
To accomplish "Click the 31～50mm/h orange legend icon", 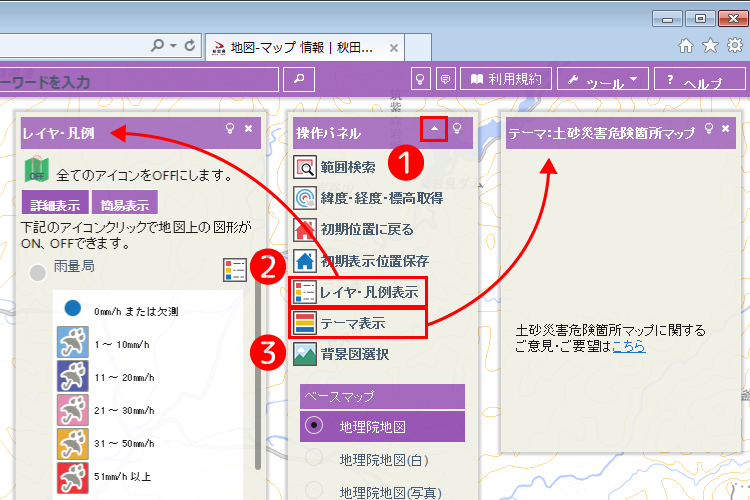I will [x=73, y=444].
